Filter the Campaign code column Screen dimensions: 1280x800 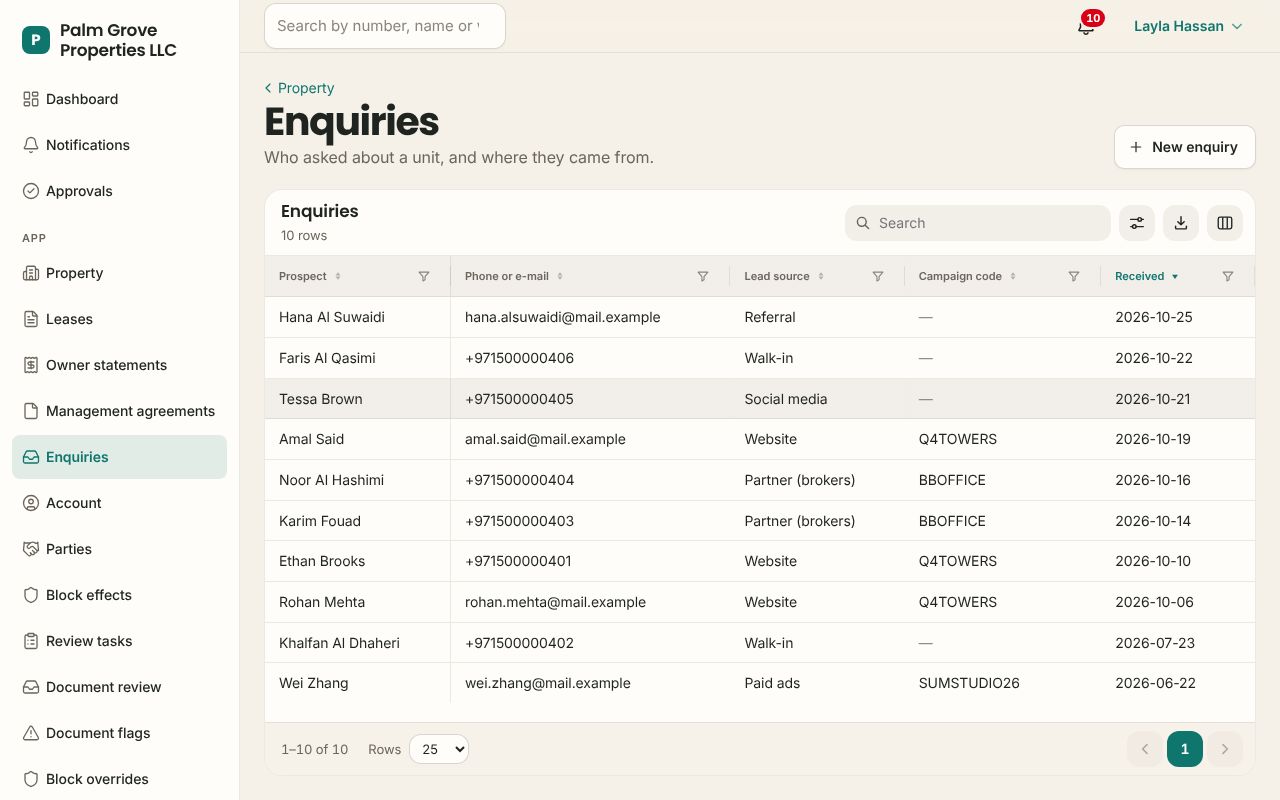pos(1074,276)
